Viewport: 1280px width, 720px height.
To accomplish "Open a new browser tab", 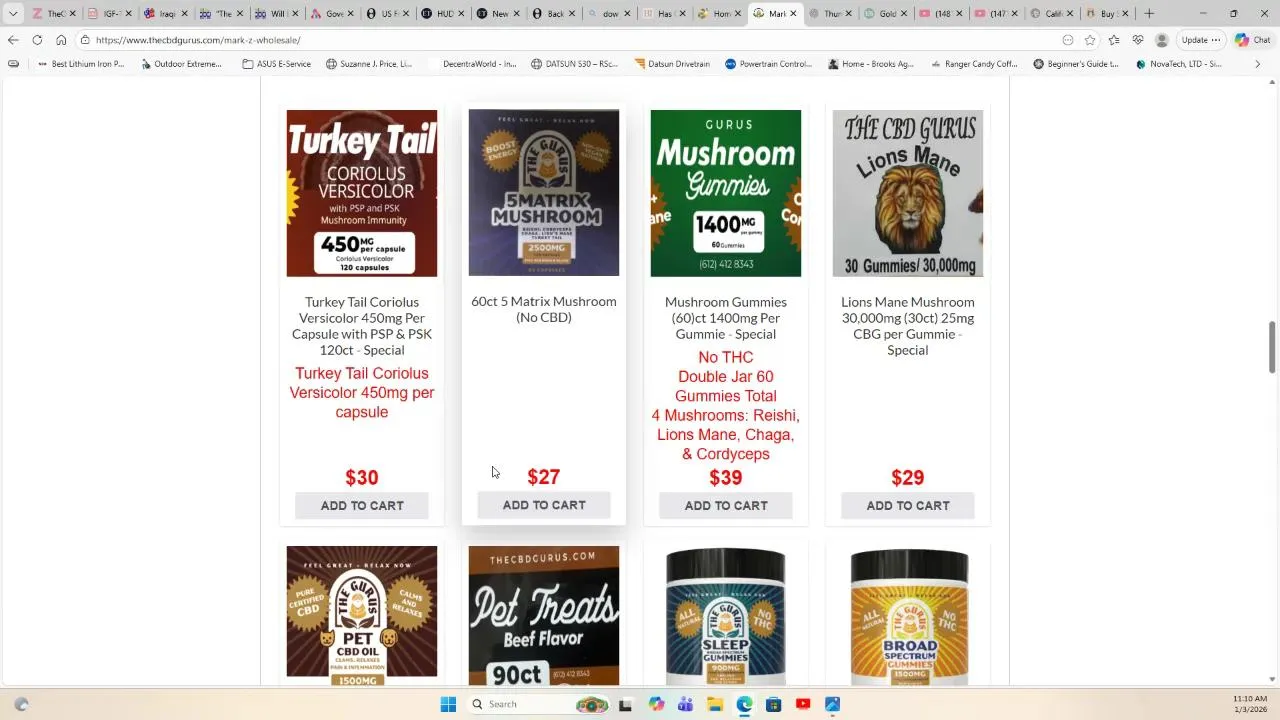I will click(1149, 14).
